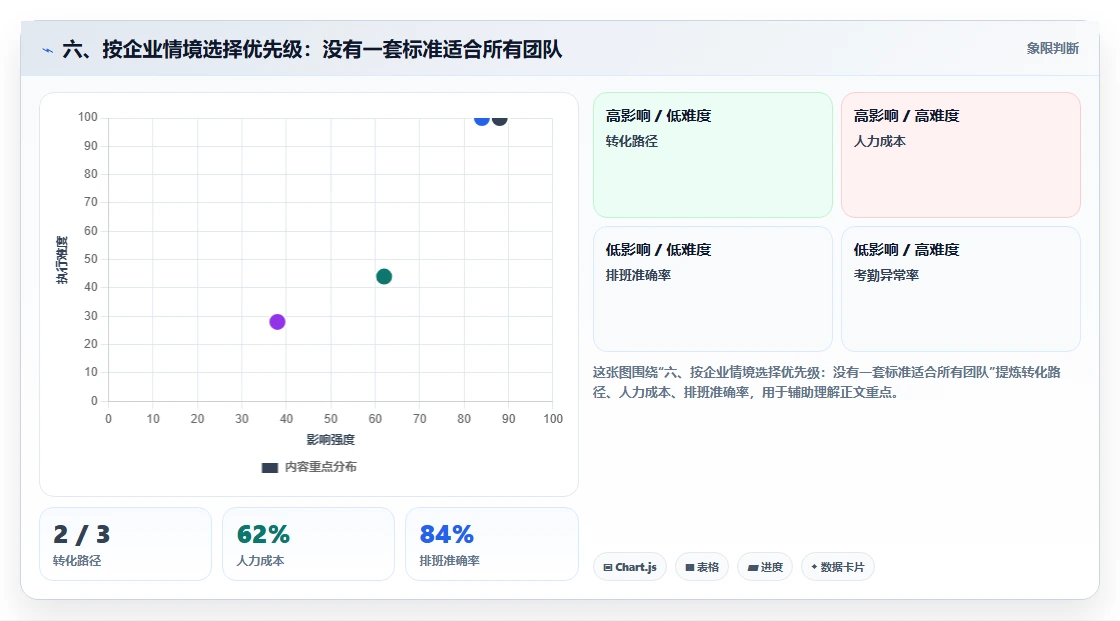This screenshot has height=621, width=1120.
Task: Click the 考勤异常率 text
Action: tap(886, 275)
